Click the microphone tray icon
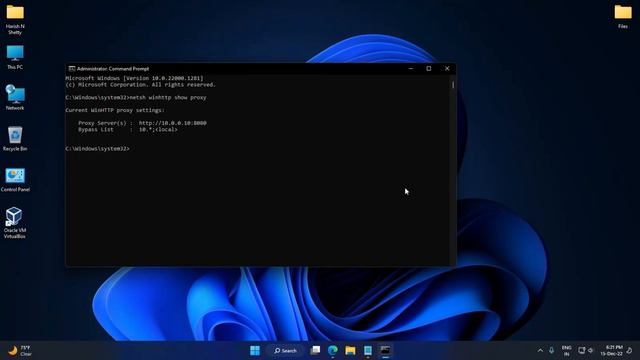 [551, 351]
